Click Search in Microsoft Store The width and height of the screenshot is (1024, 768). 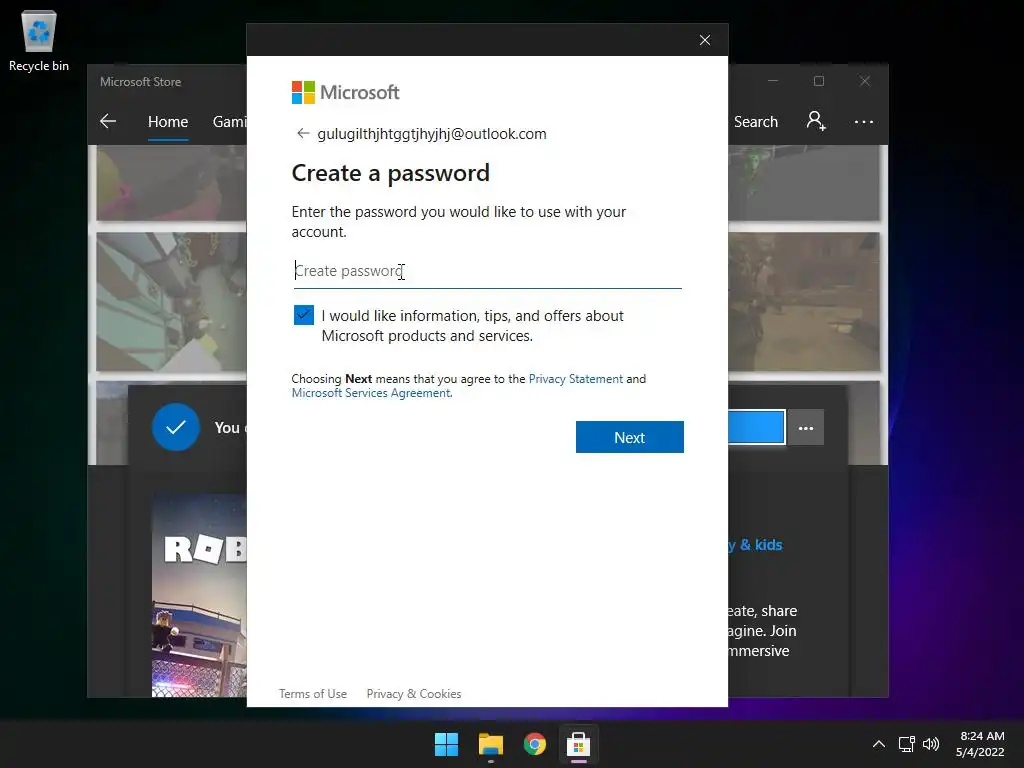pos(756,121)
